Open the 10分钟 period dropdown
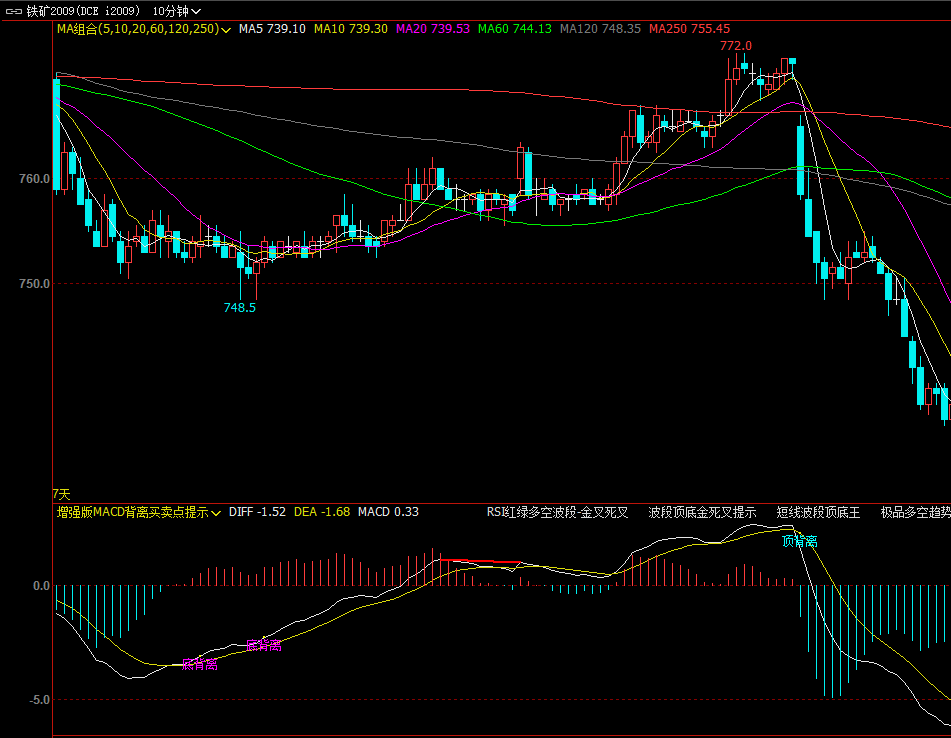The width and height of the screenshot is (951, 738). pyautogui.click(x=176, y=11)
